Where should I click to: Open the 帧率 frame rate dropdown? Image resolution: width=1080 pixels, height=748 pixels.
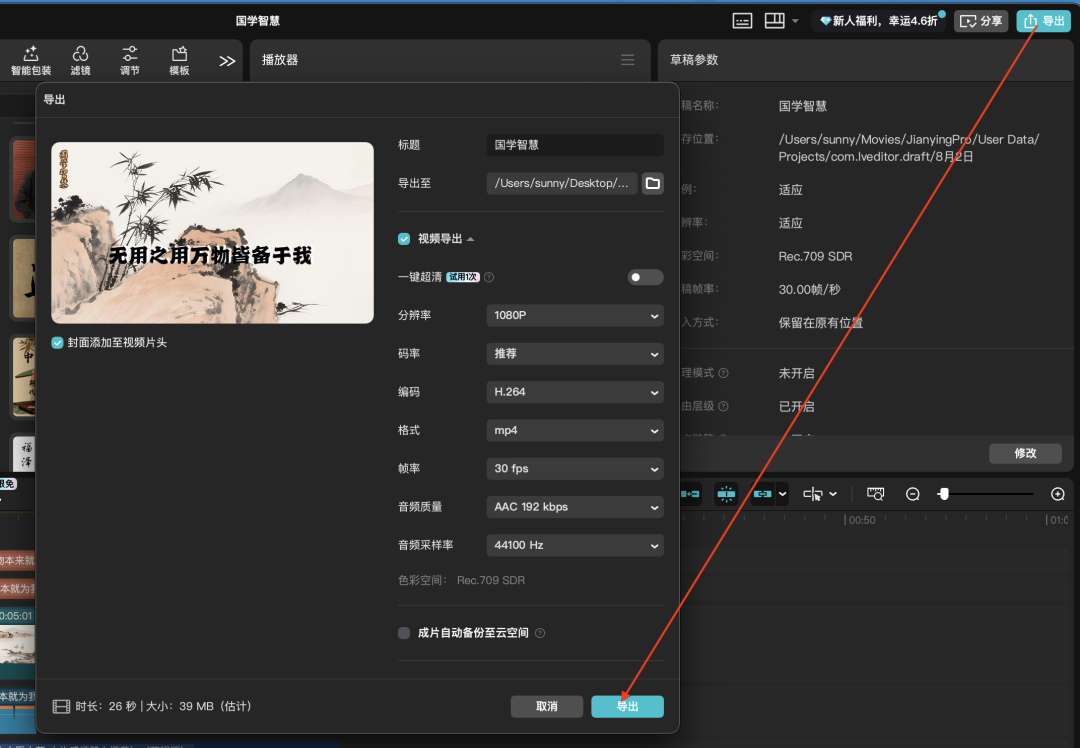coord(574,468)
